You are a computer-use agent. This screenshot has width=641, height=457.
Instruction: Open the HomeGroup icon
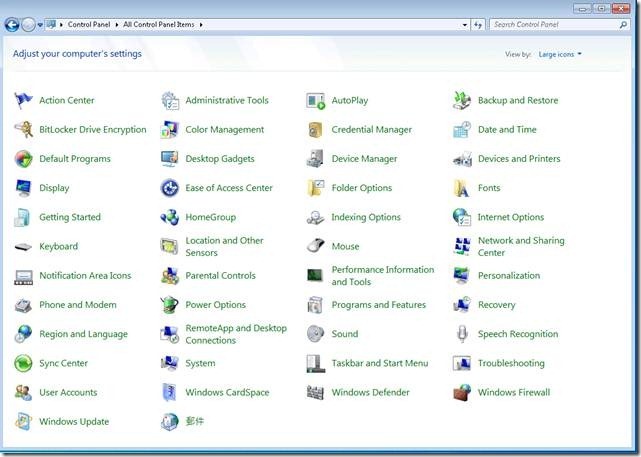pyautogui.click(x=170, y=217)
